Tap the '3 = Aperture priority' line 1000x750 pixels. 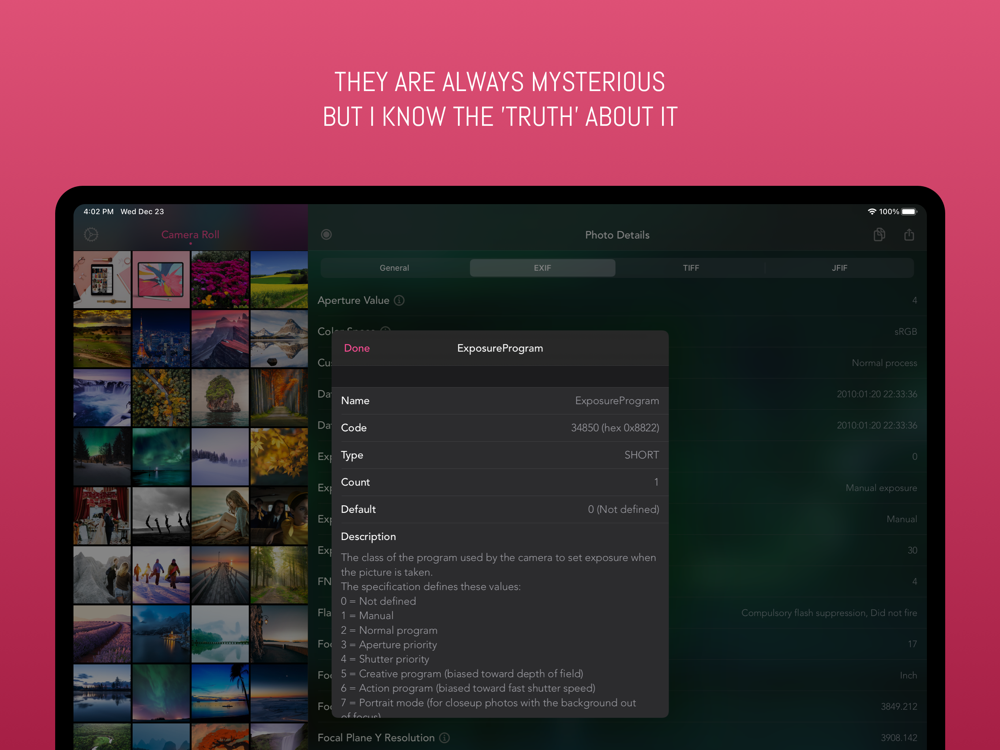pos(388,645)
